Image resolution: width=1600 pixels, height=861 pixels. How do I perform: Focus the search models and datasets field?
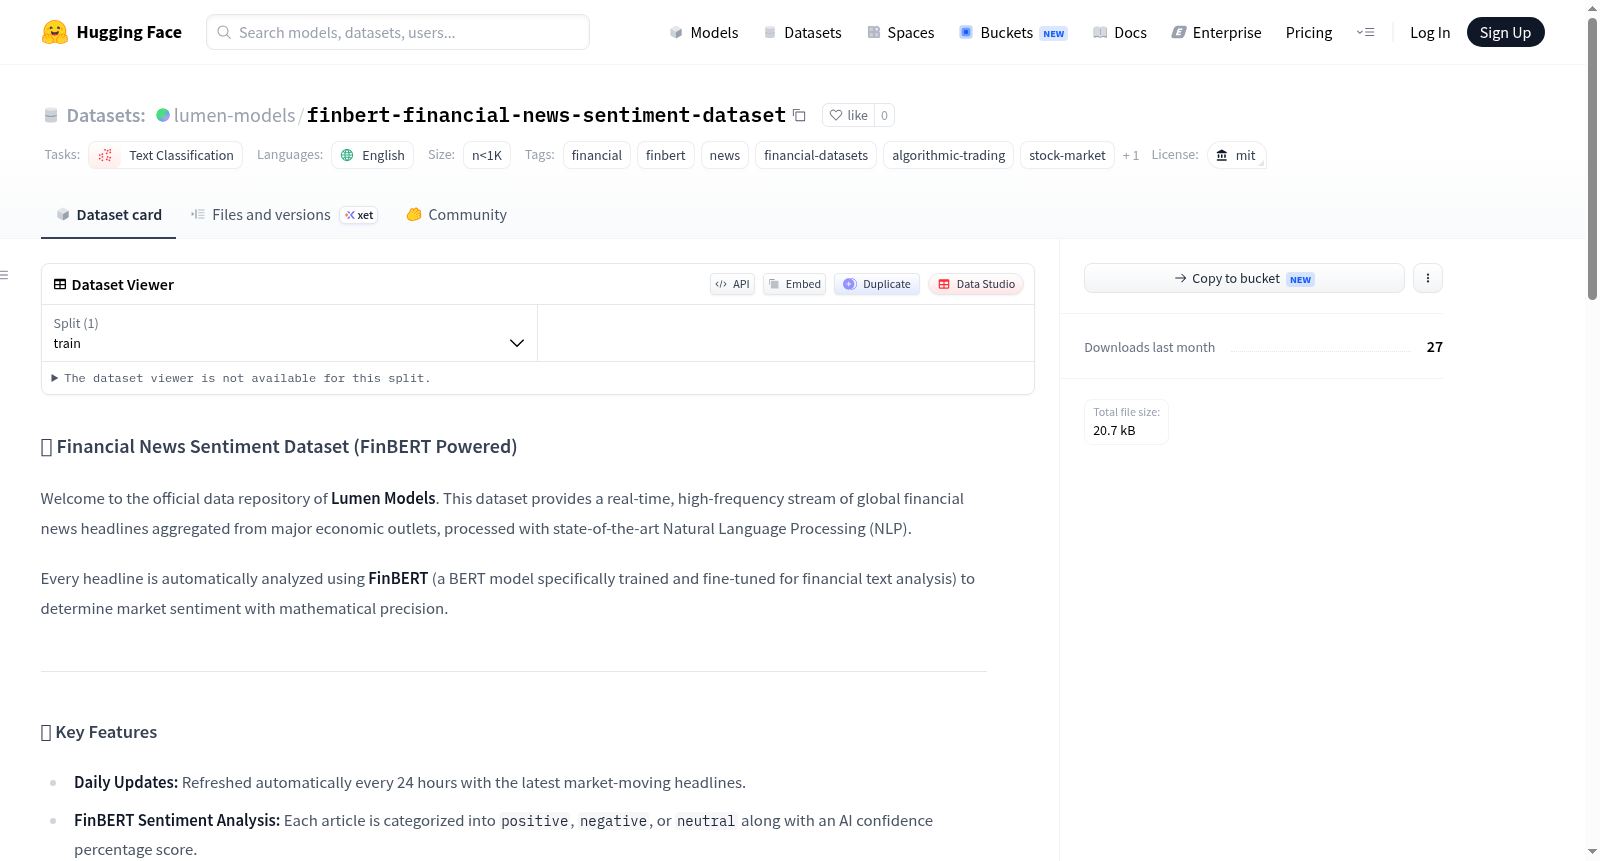tap(398, 32)
